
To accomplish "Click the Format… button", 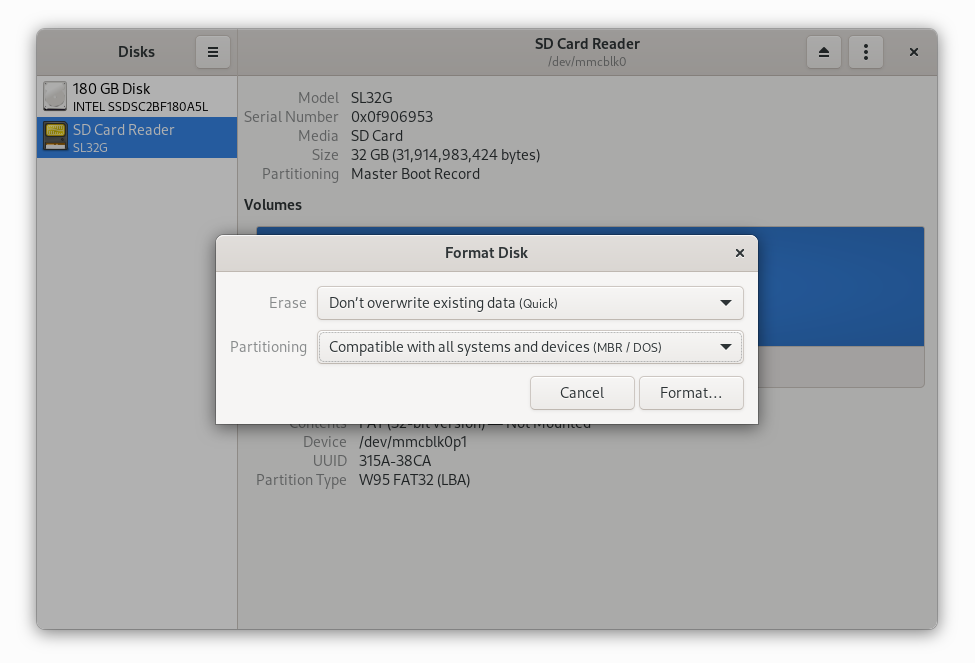I will tap(691, 392).
